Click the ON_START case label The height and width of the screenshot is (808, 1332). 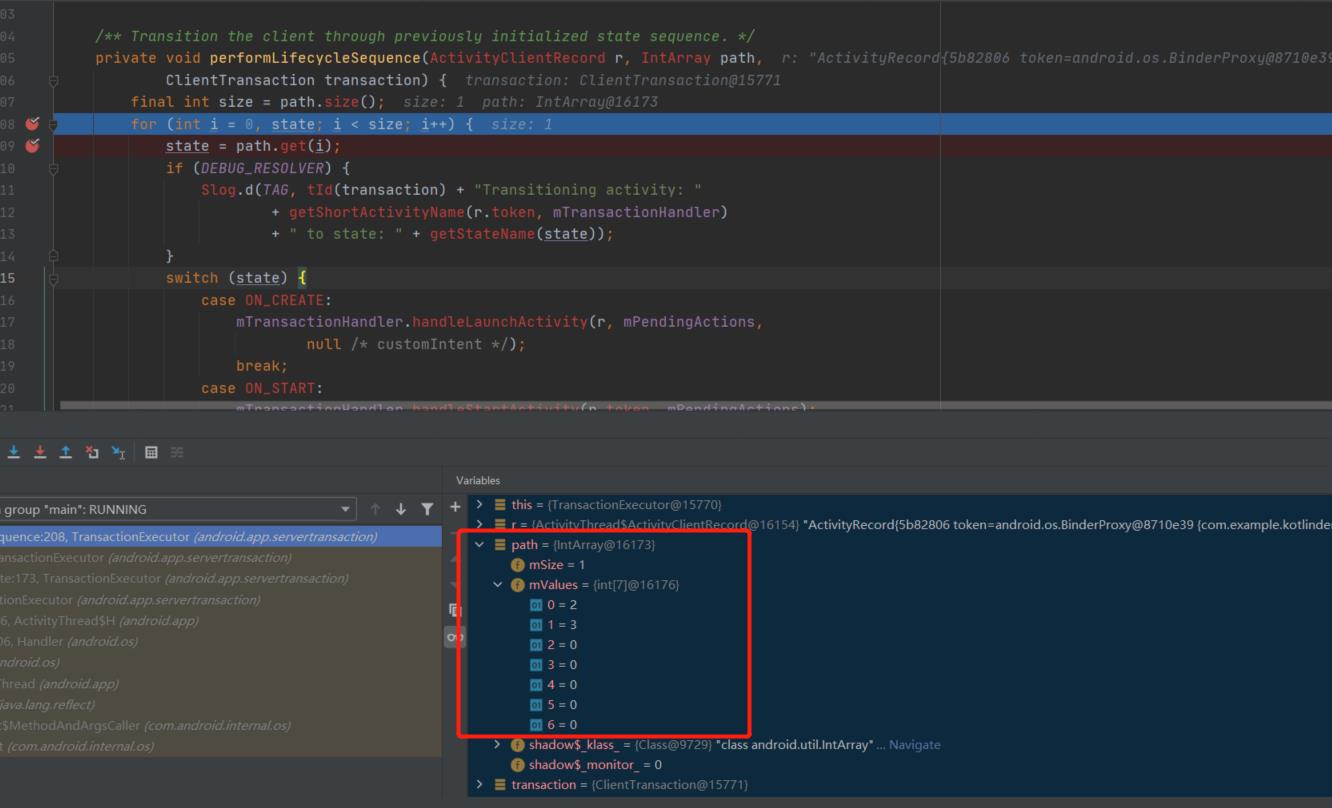pyautogui.click(x=280, y=388)
